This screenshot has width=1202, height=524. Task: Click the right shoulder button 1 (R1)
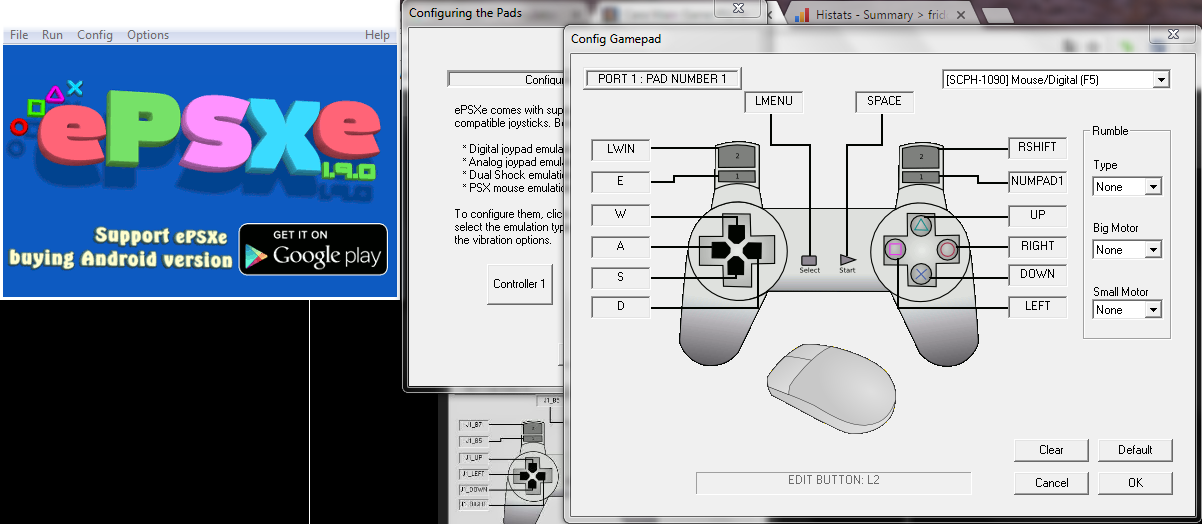920,177
